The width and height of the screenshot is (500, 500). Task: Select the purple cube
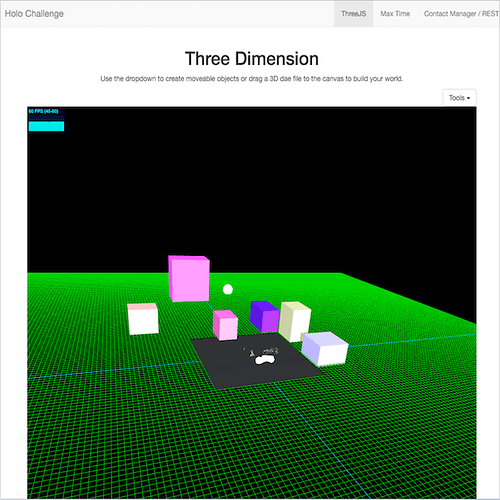[x=264, y=316]
